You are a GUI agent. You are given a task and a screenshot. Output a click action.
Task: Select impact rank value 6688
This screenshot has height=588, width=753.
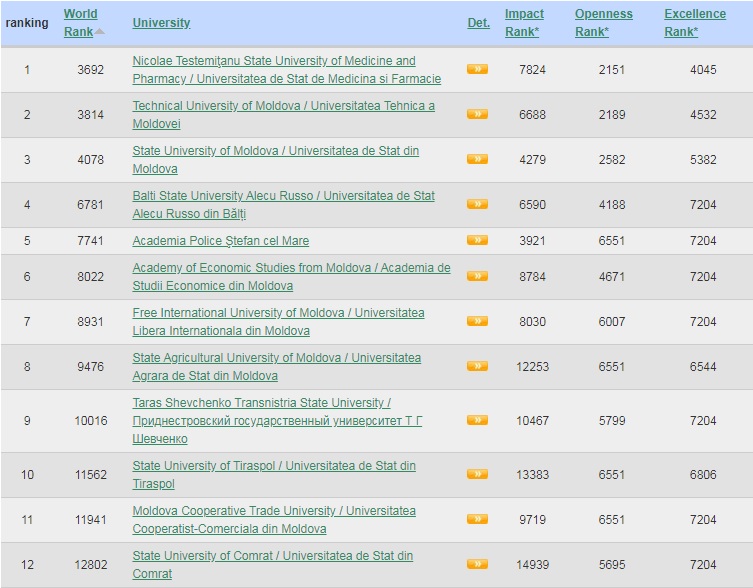[x=533, y=115]
